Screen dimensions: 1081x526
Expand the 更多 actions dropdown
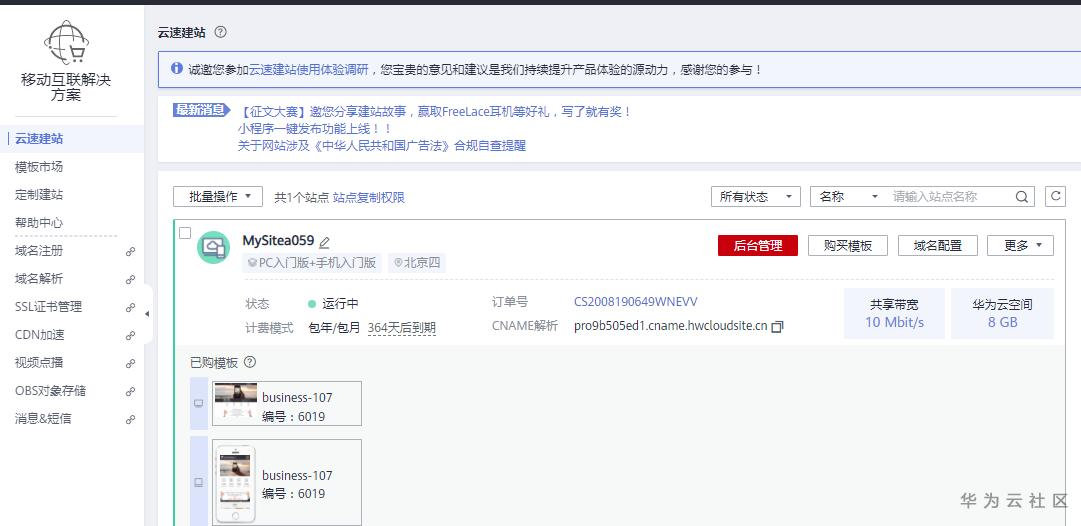coord(1020,245)
